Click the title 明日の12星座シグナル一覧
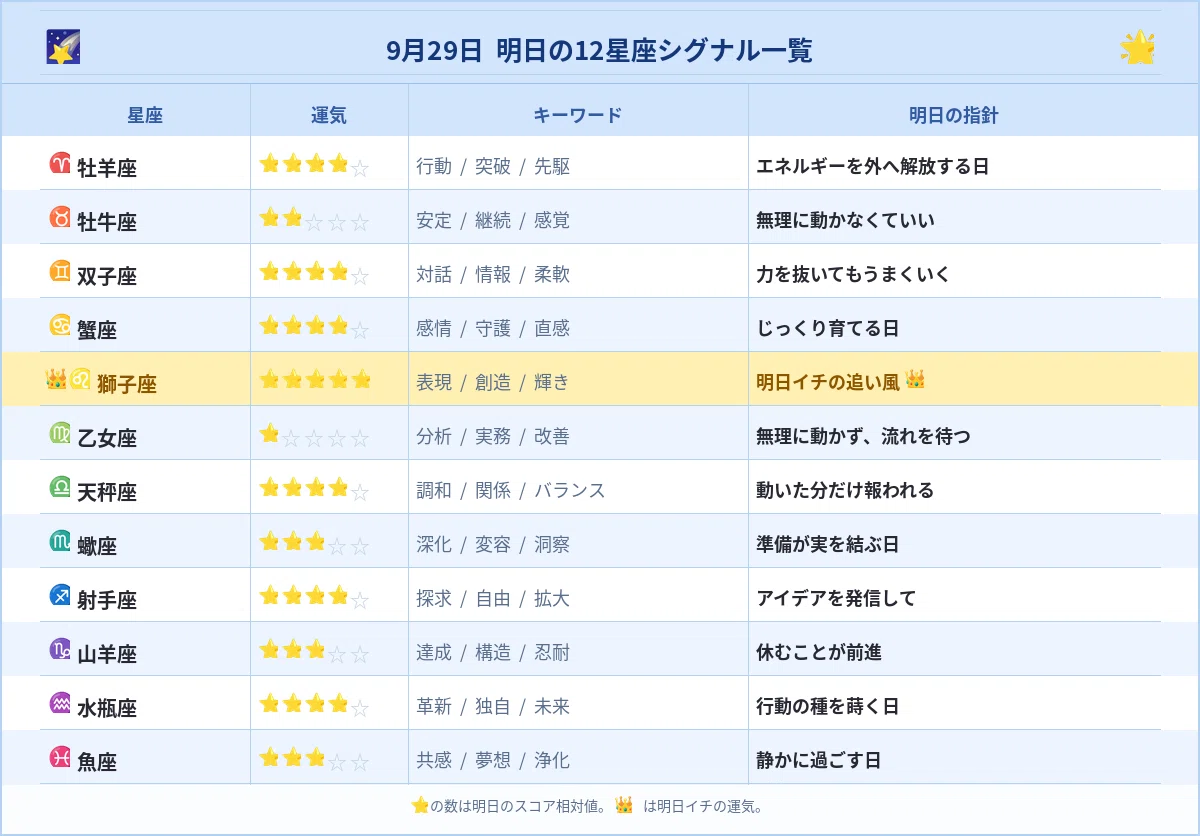The width and height of the screenshot is (1200, 836). (x=654, y=50)
